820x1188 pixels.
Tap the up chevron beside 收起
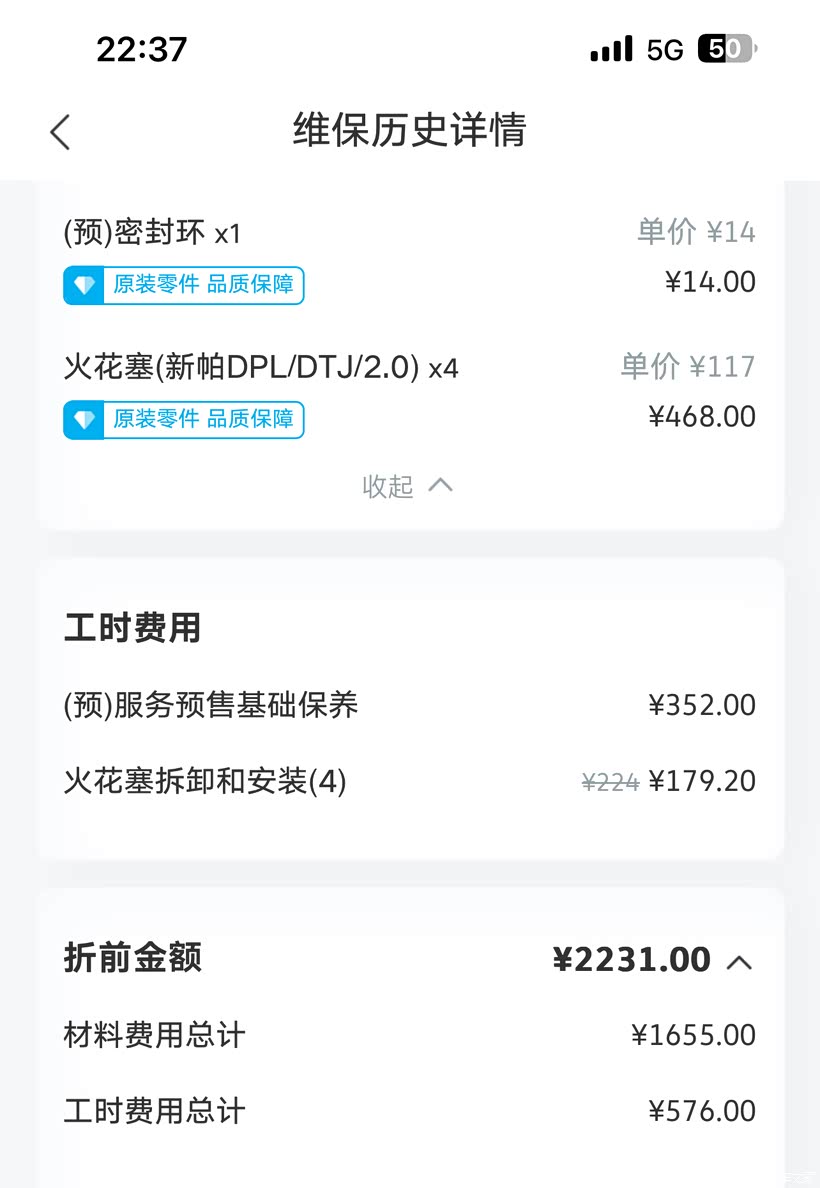point(440,485)
